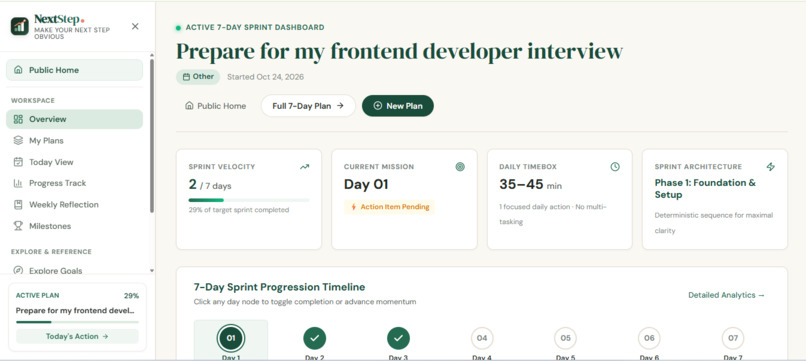Toggle Day 5 node 05
The image size is (806, 361).
(x=565, y=338)
